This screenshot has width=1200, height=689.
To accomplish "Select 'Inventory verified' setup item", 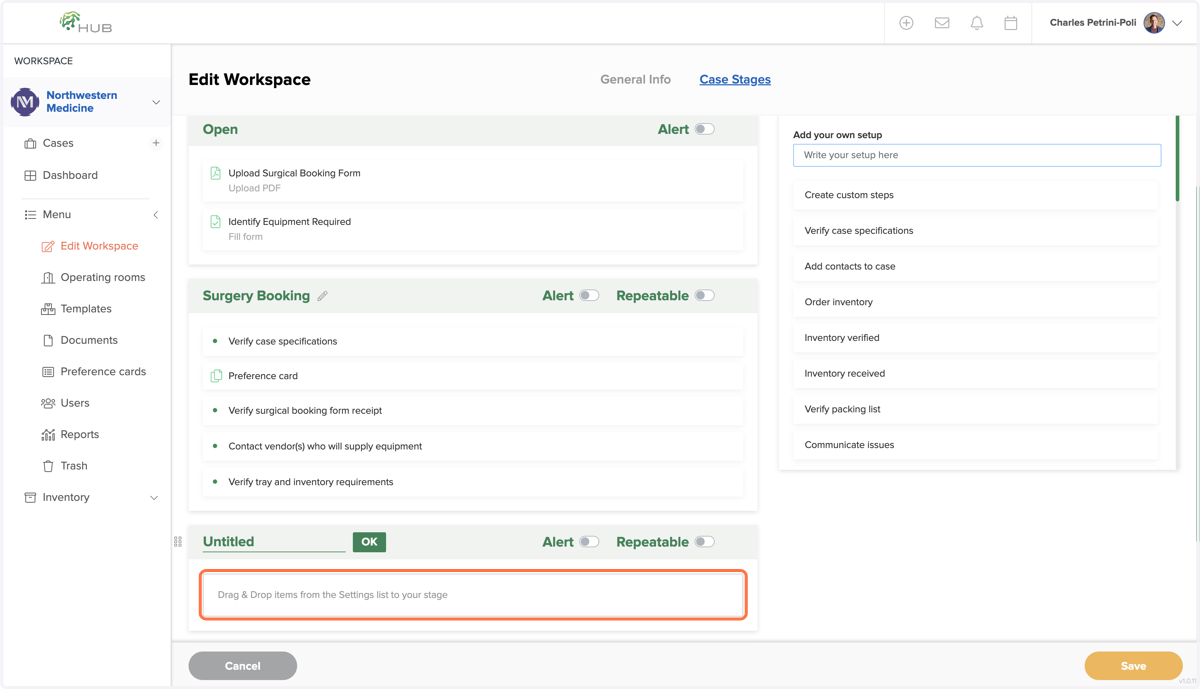I will click(x=976, y=338).
